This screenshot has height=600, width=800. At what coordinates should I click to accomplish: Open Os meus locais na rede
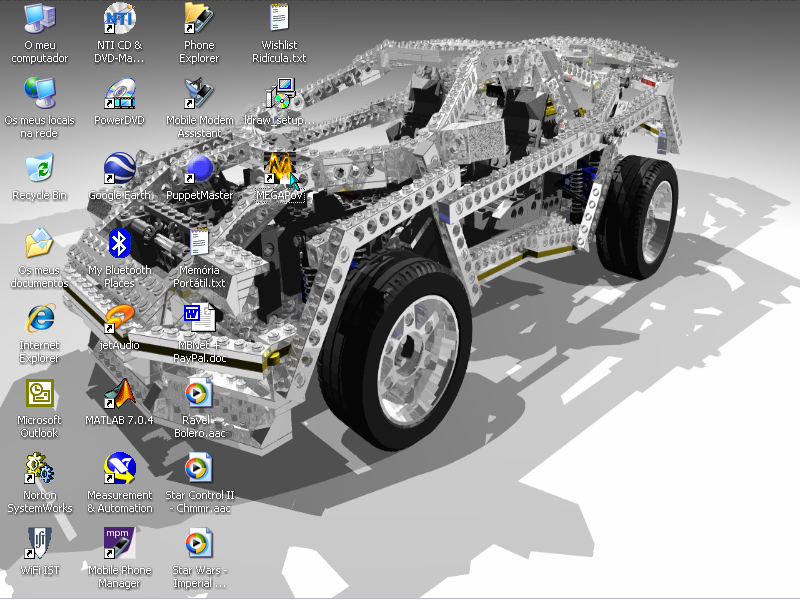[x=40, y=94]
